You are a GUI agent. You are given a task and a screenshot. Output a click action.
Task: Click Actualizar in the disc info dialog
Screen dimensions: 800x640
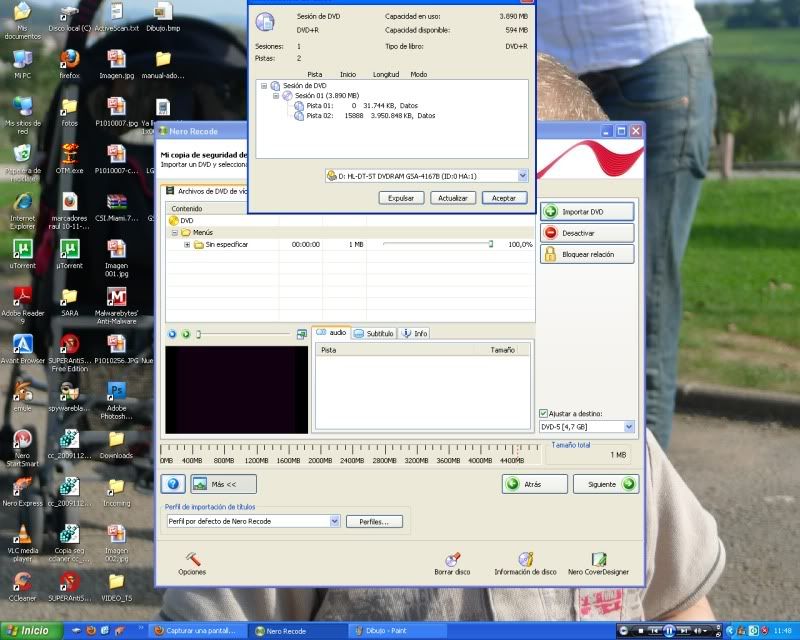453,198
